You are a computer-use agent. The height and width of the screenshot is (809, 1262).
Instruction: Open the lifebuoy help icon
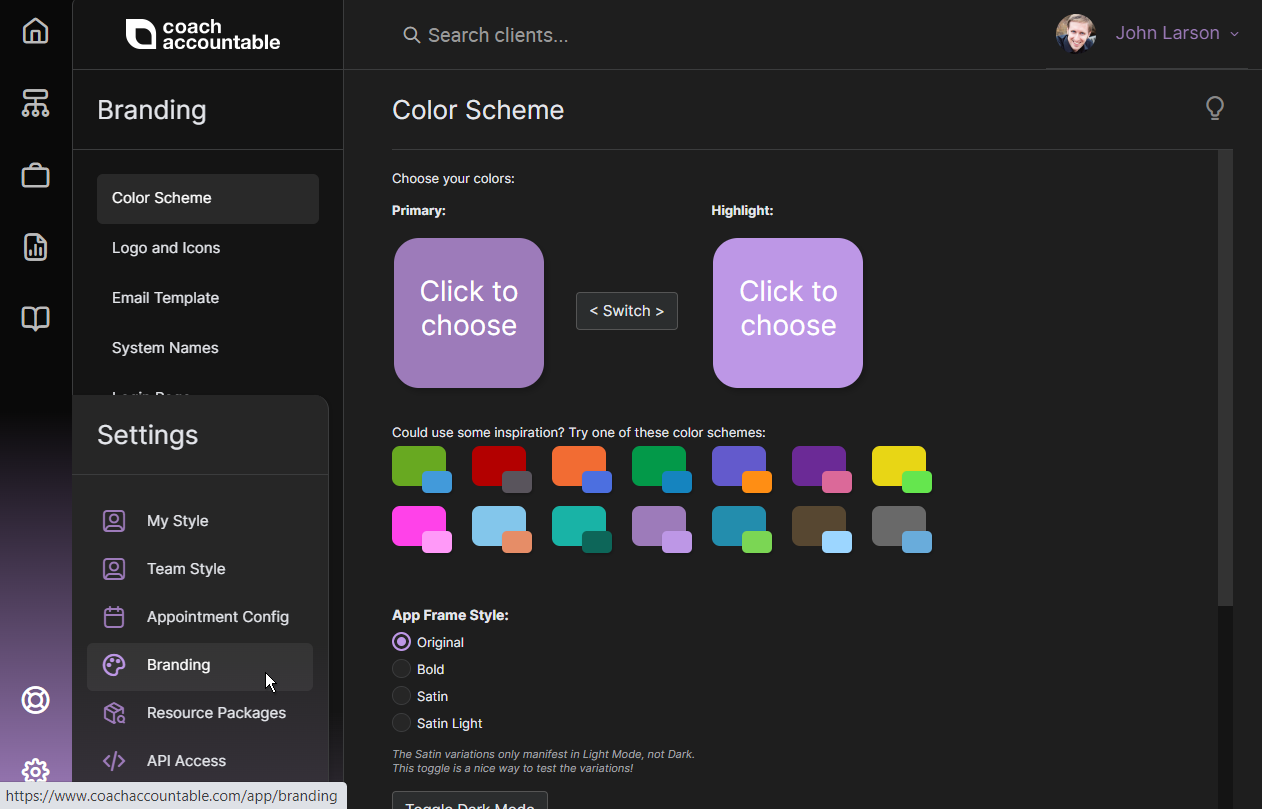[x=35, y=700]
